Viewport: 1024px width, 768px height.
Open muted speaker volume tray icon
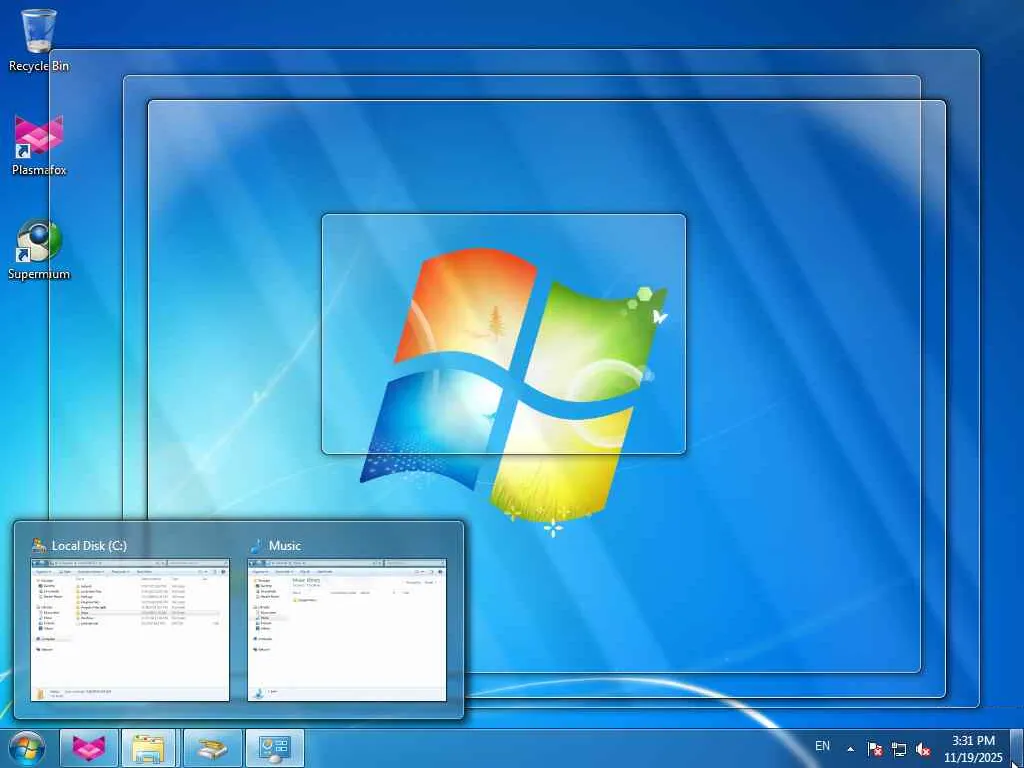click(923, 749)
